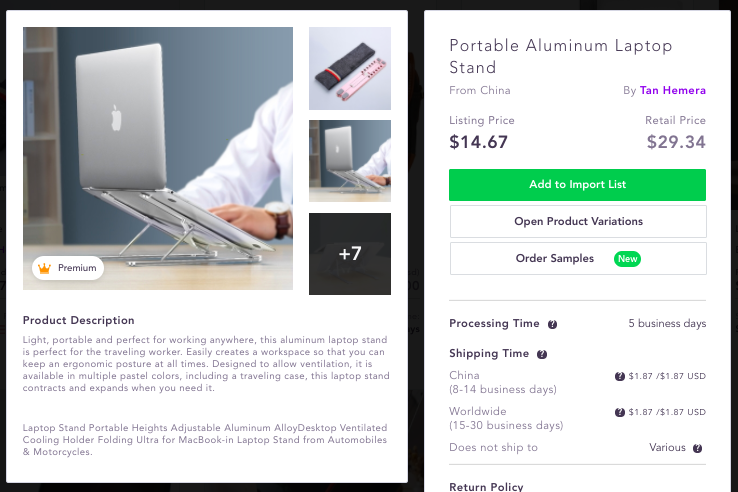Open Product Variations
The height and width of the screenshot is (492, 738).
[578, 222]
